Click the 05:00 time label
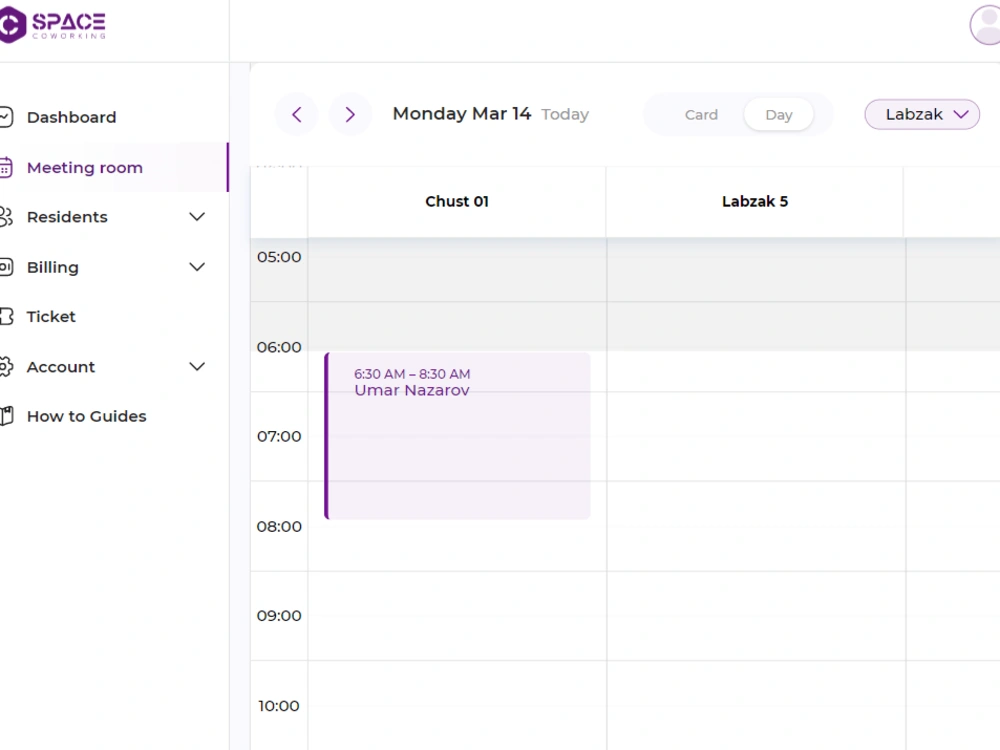The width and height of the screenshot is (1000, 750). tap(279, 257)
